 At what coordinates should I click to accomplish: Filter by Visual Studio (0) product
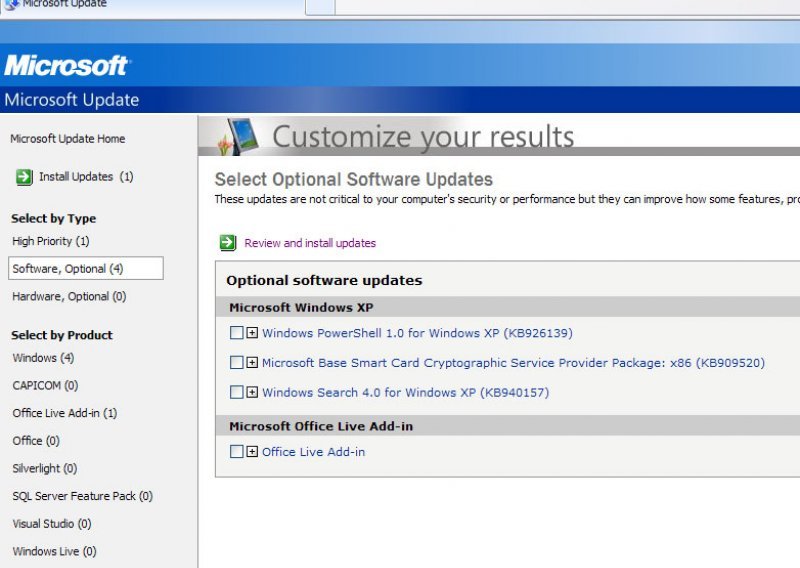coord(52,524)
